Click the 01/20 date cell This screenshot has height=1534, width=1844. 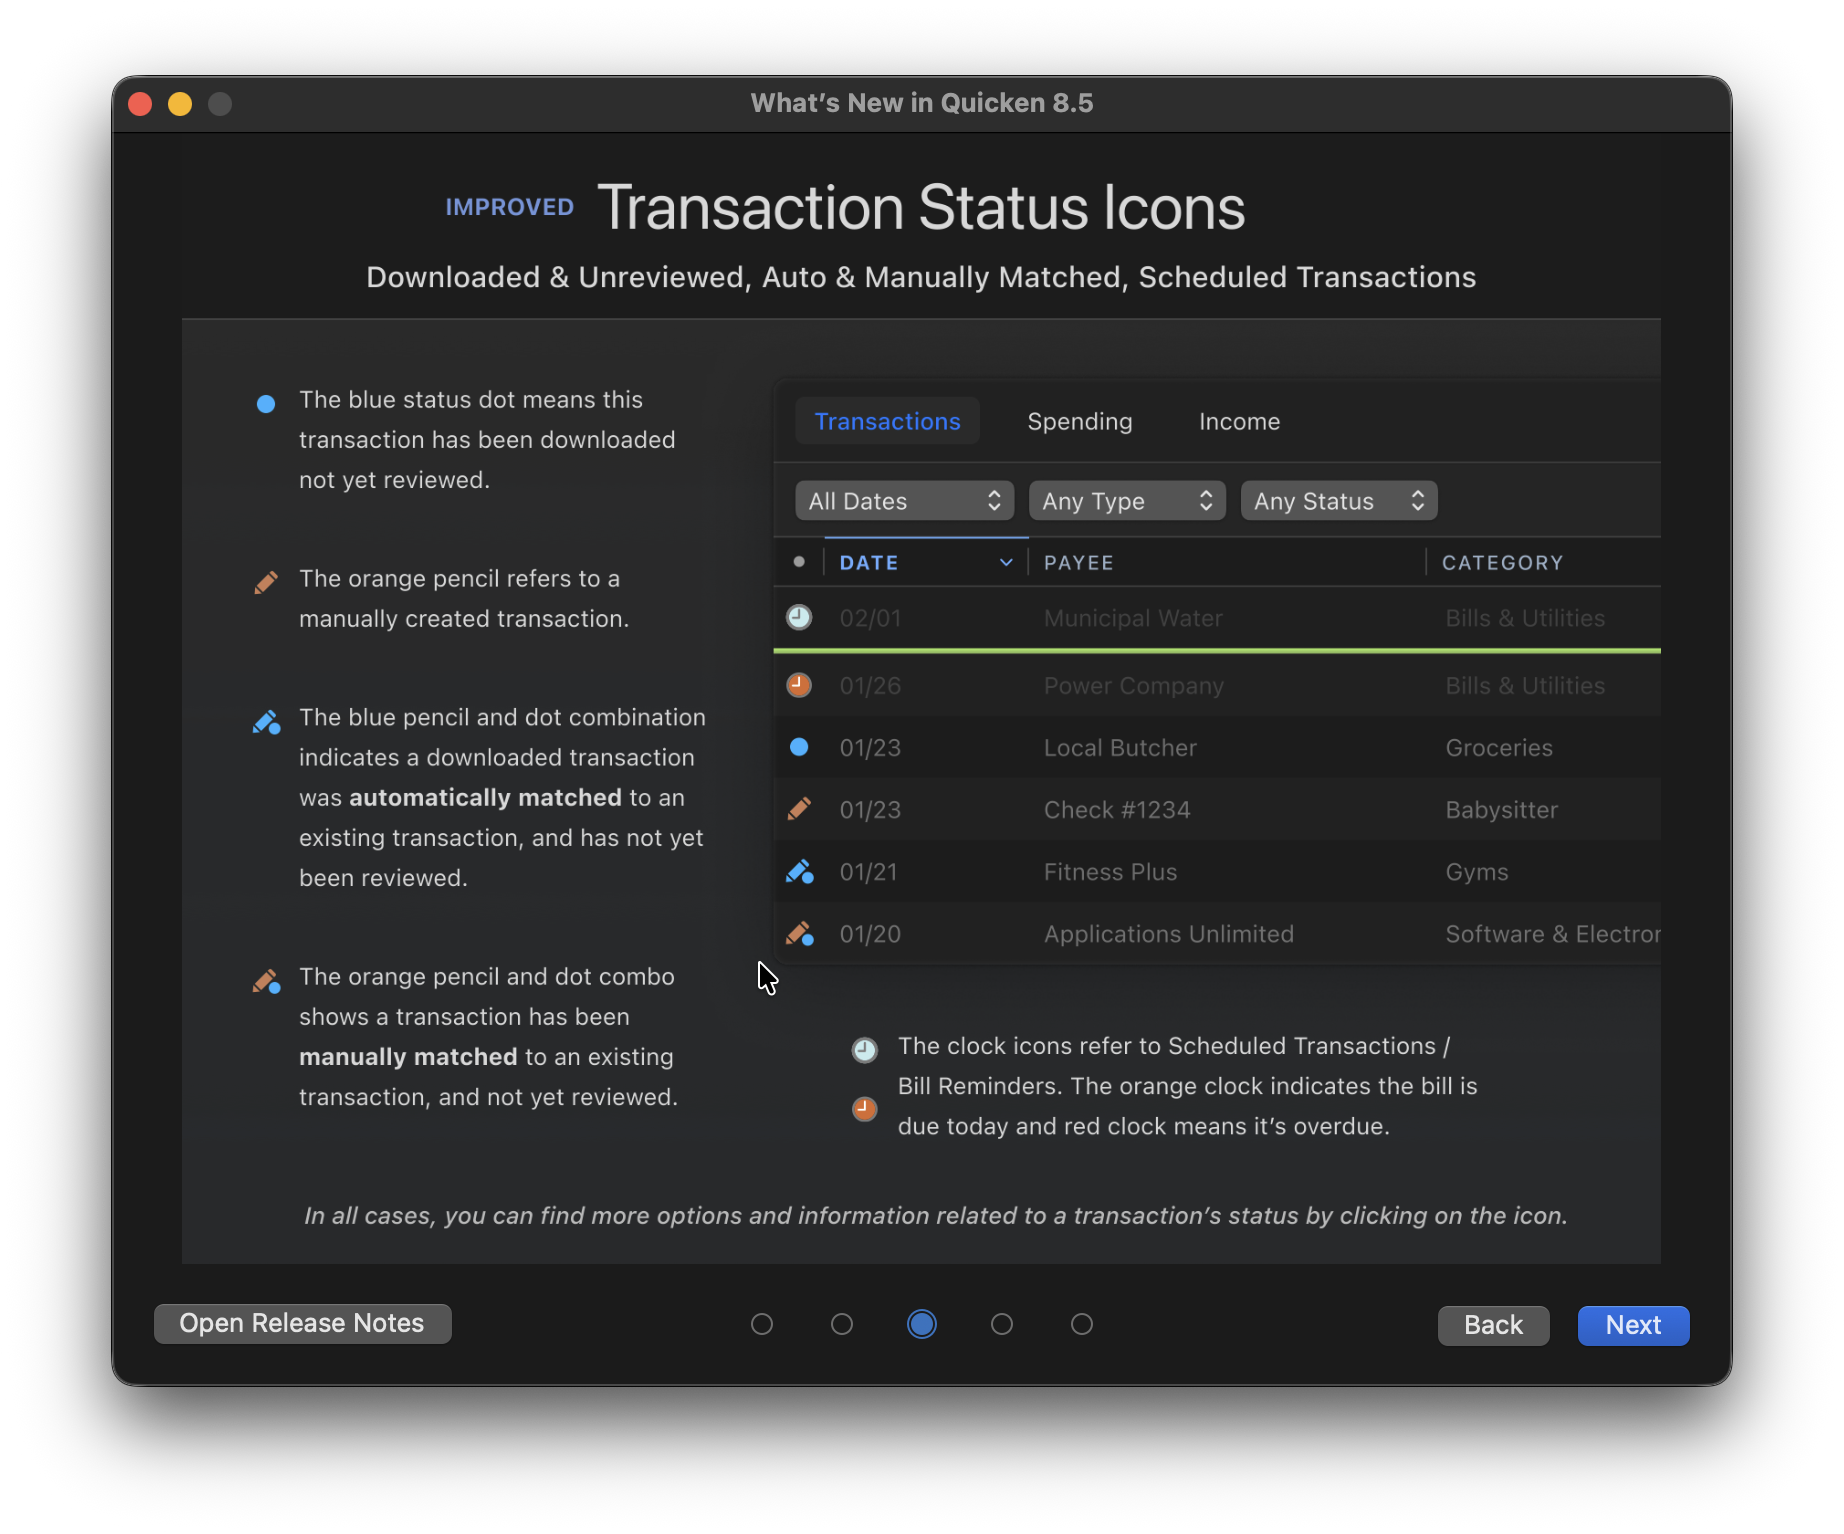coord(871,934)
